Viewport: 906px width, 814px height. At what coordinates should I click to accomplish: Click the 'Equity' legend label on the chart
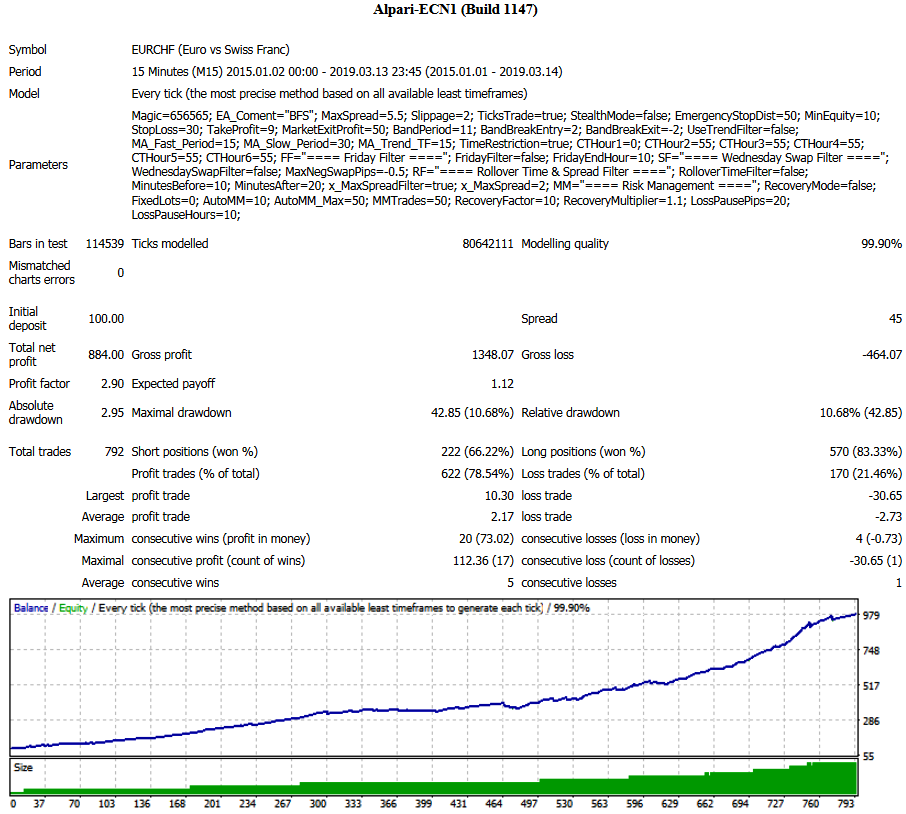(73, 608)
